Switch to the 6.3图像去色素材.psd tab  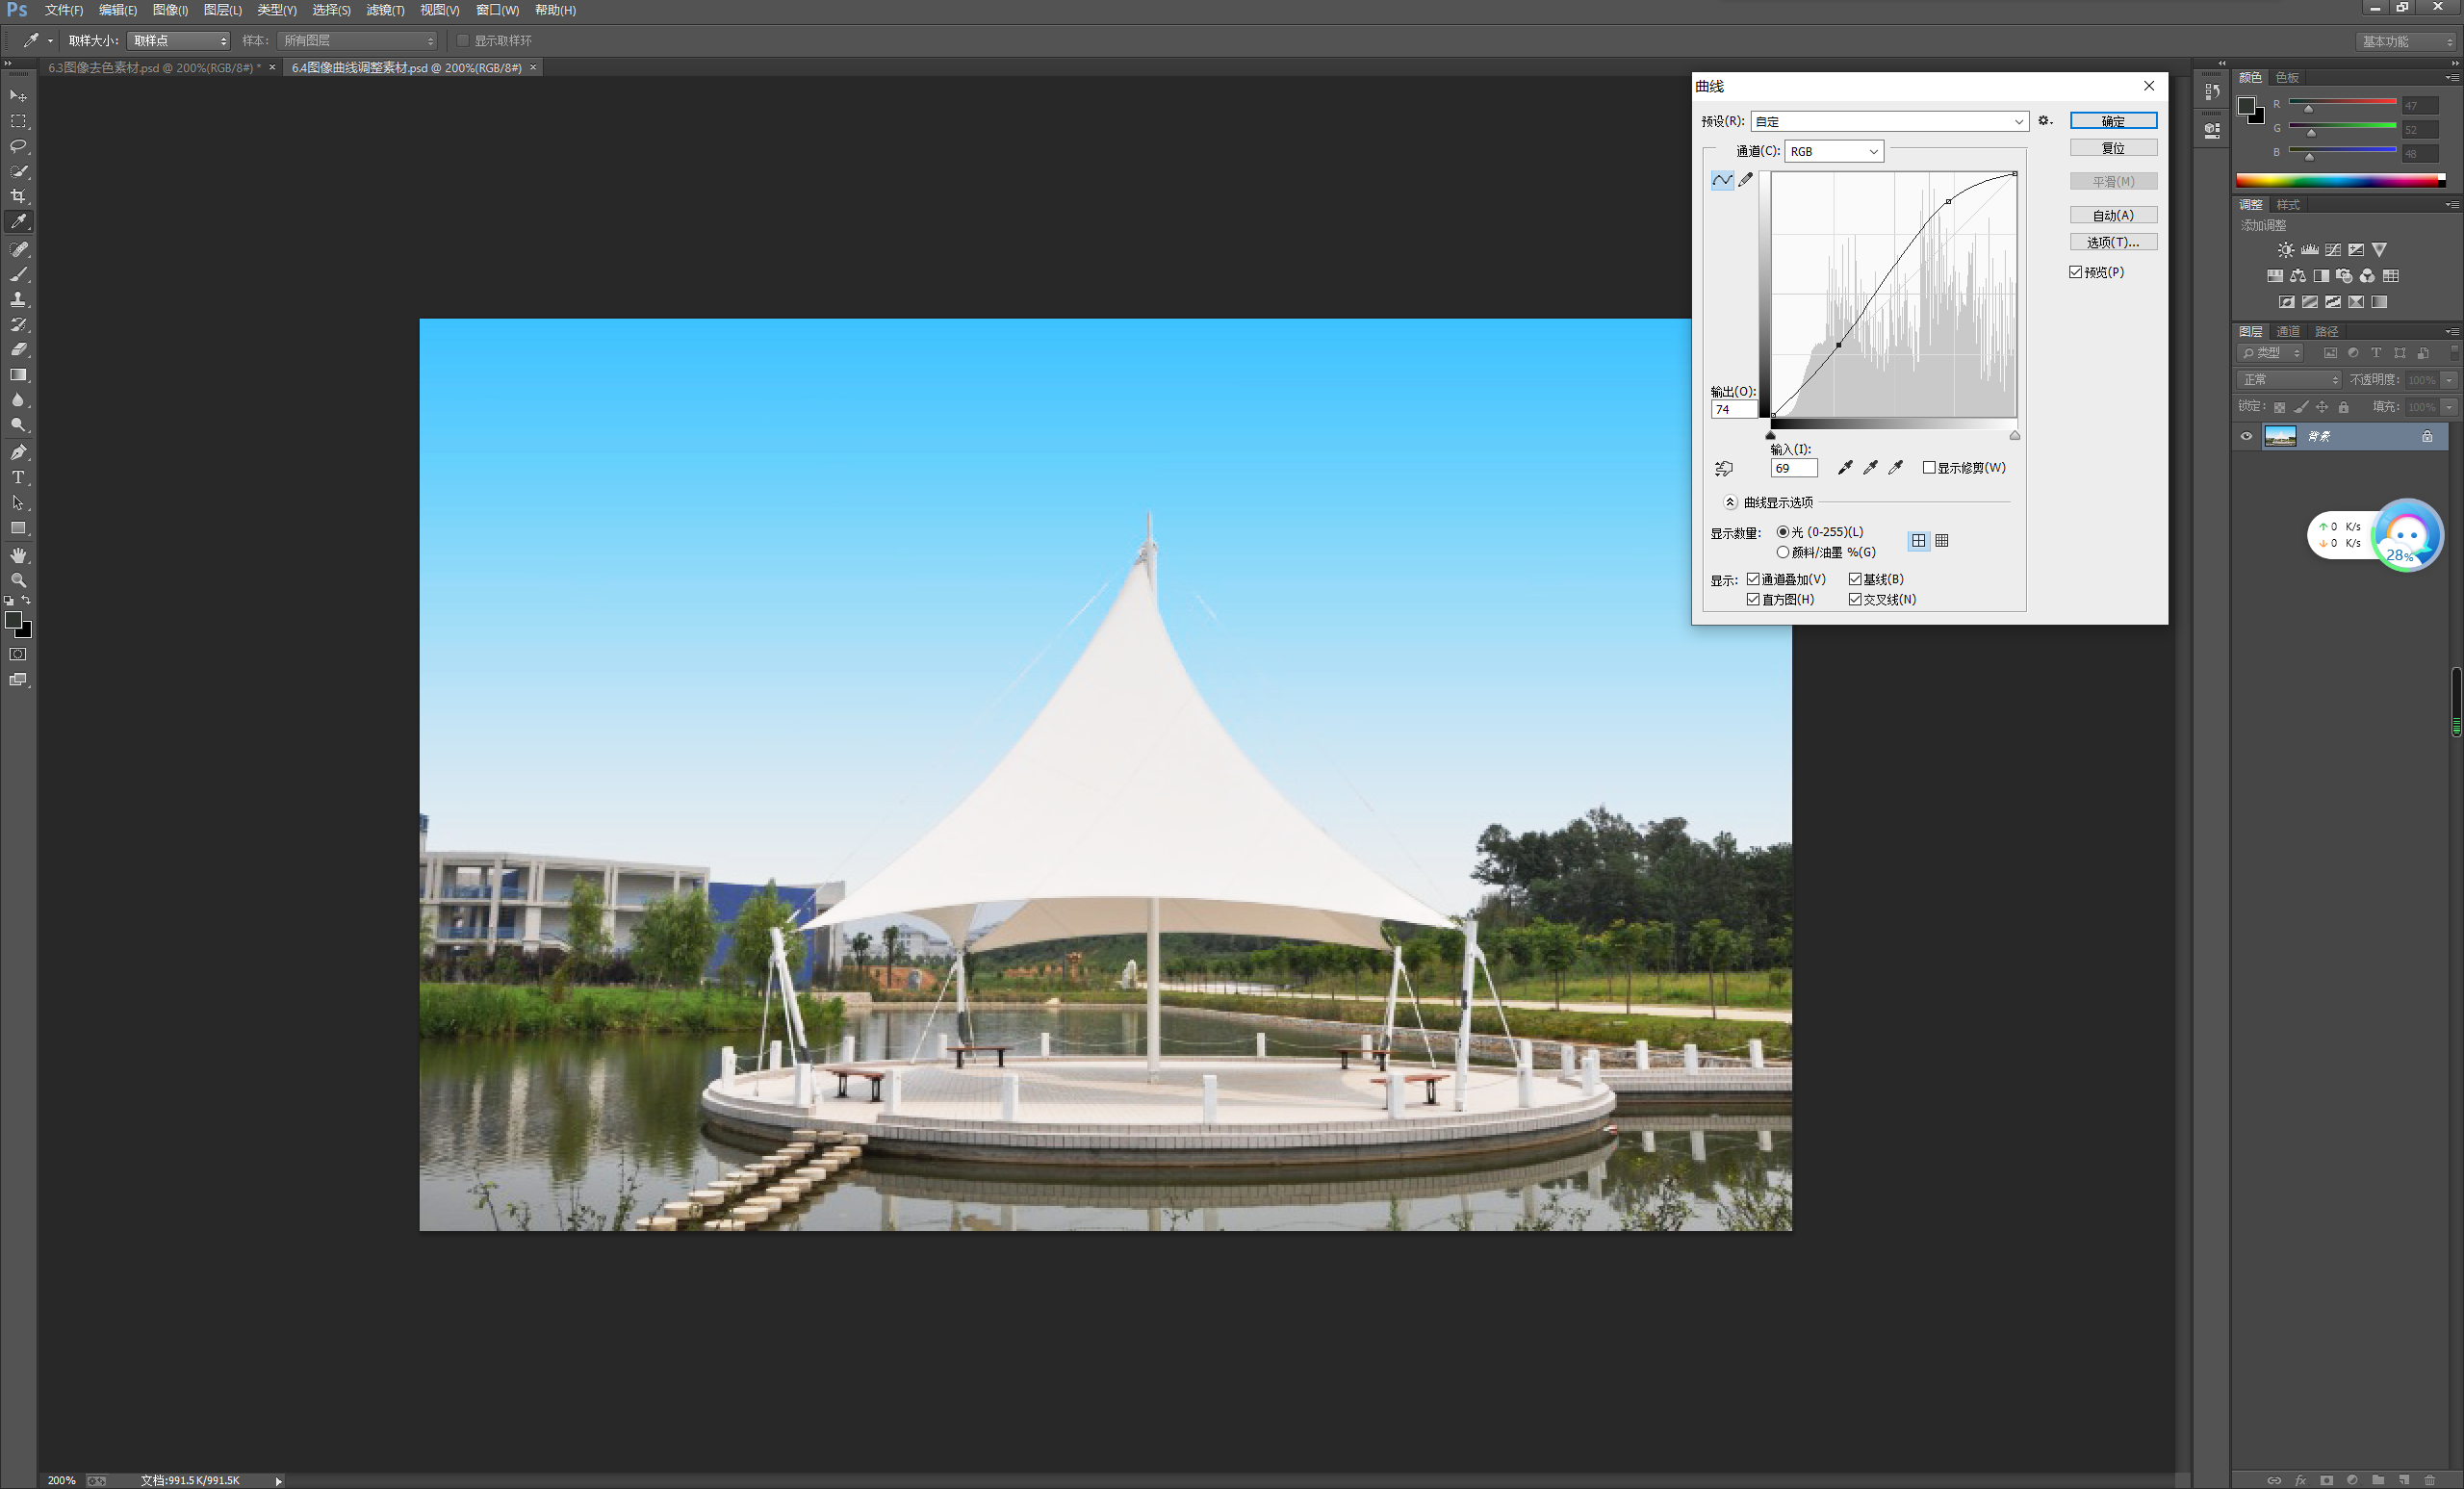154,68
